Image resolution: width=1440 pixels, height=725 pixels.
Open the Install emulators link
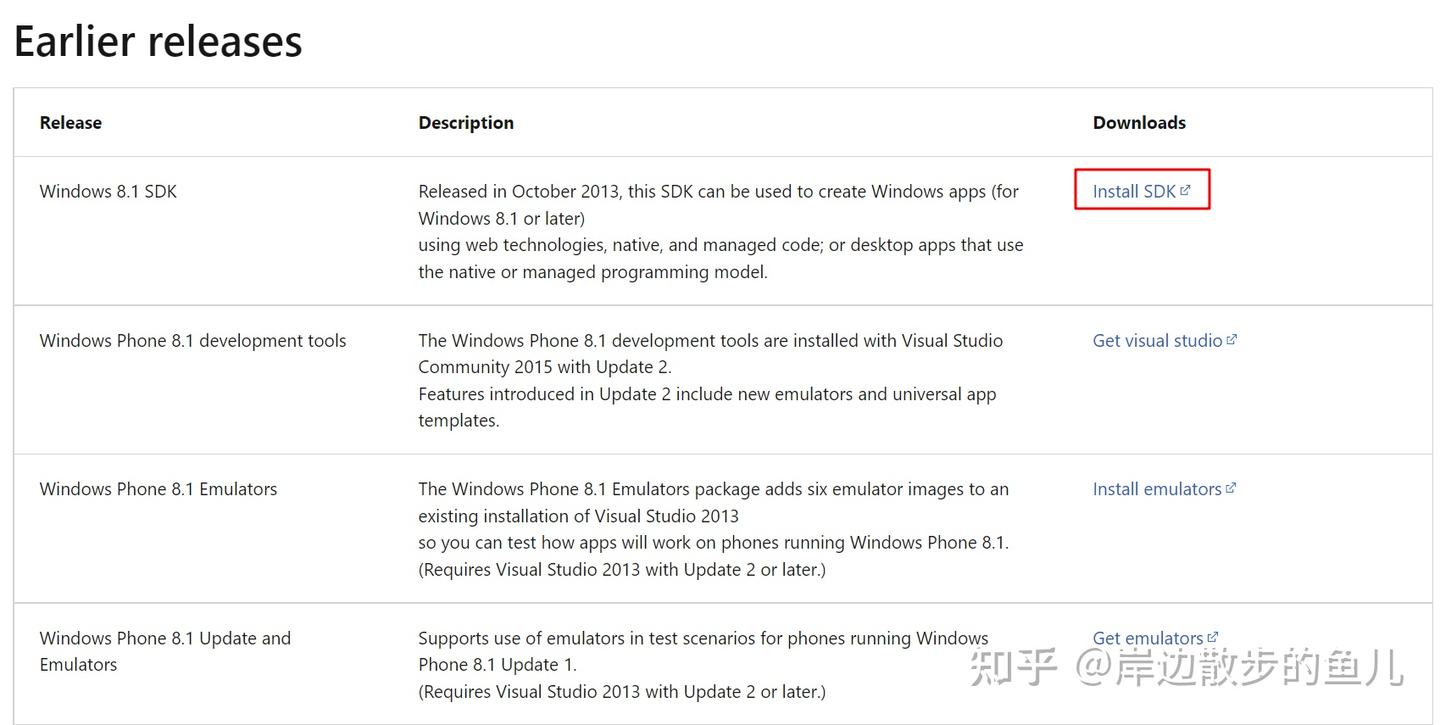tap(1157, 489)
